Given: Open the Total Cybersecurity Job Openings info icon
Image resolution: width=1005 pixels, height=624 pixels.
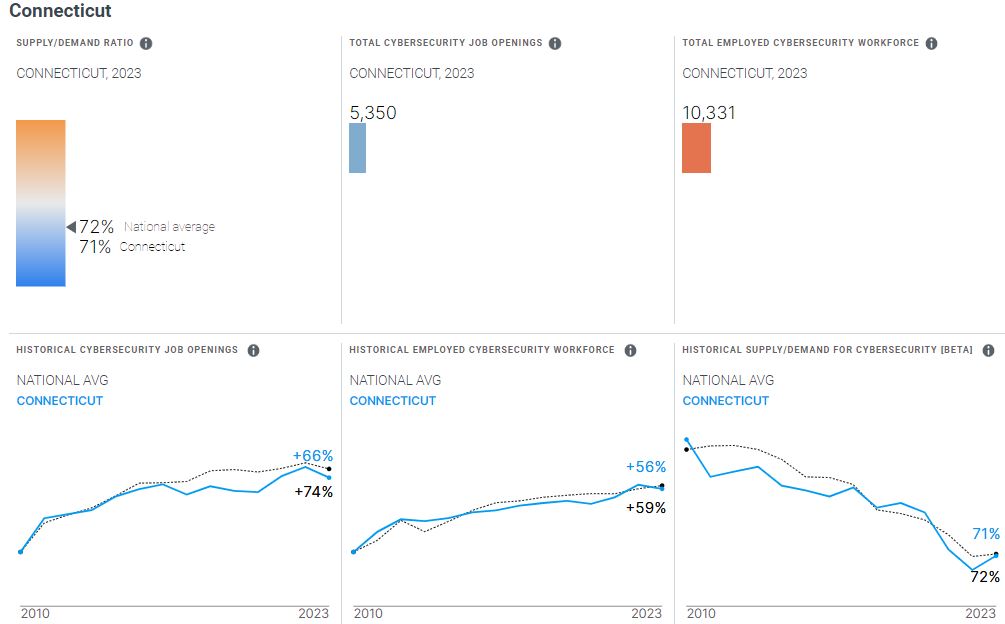Looking at the screenshot, I should (x=555, y=43).
